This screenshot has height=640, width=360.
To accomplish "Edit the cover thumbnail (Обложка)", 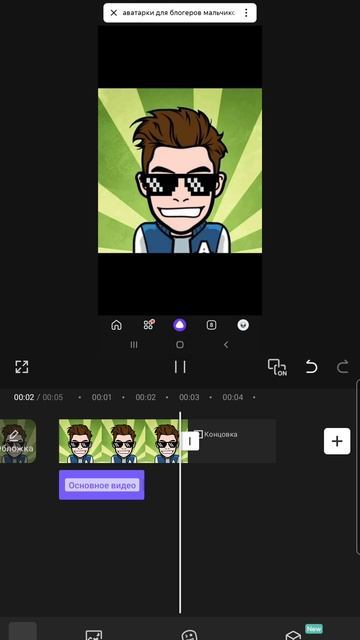I will pyautogui.click(x=18, y=441).
